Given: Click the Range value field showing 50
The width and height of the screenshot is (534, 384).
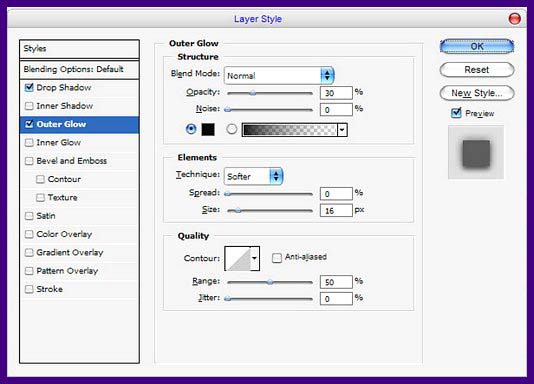Looking at the screenshot, I should tap(336, 282).
